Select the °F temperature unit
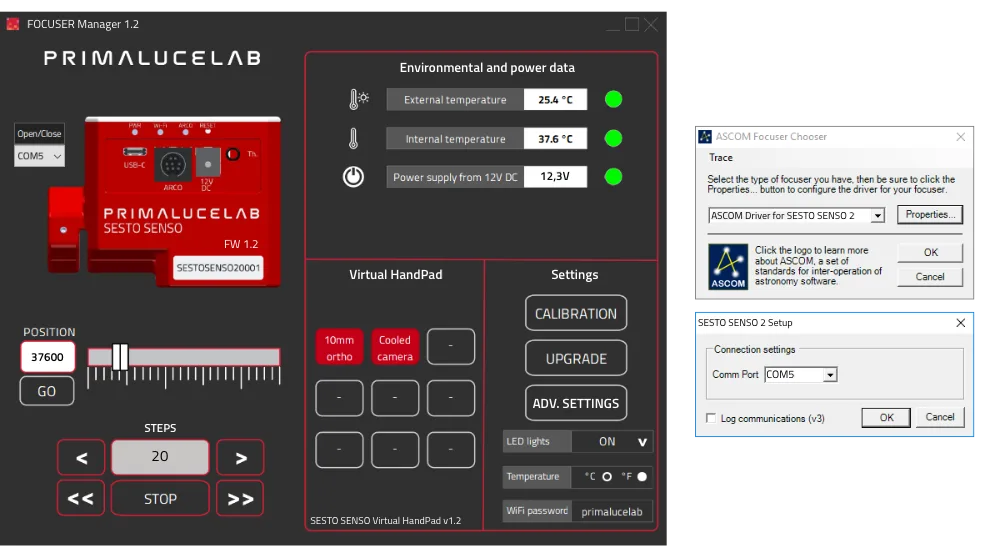Screen dimensions: 1000x558 pos(642,477)
